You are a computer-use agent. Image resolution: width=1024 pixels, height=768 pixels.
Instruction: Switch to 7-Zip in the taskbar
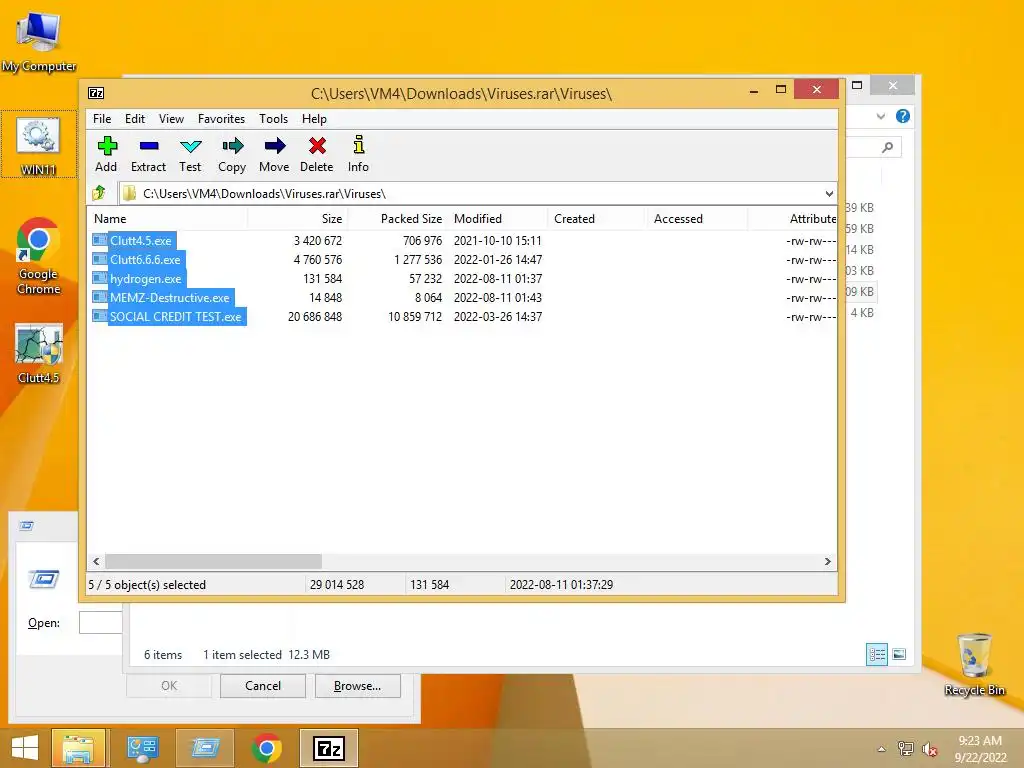click(x=328, y=748)
